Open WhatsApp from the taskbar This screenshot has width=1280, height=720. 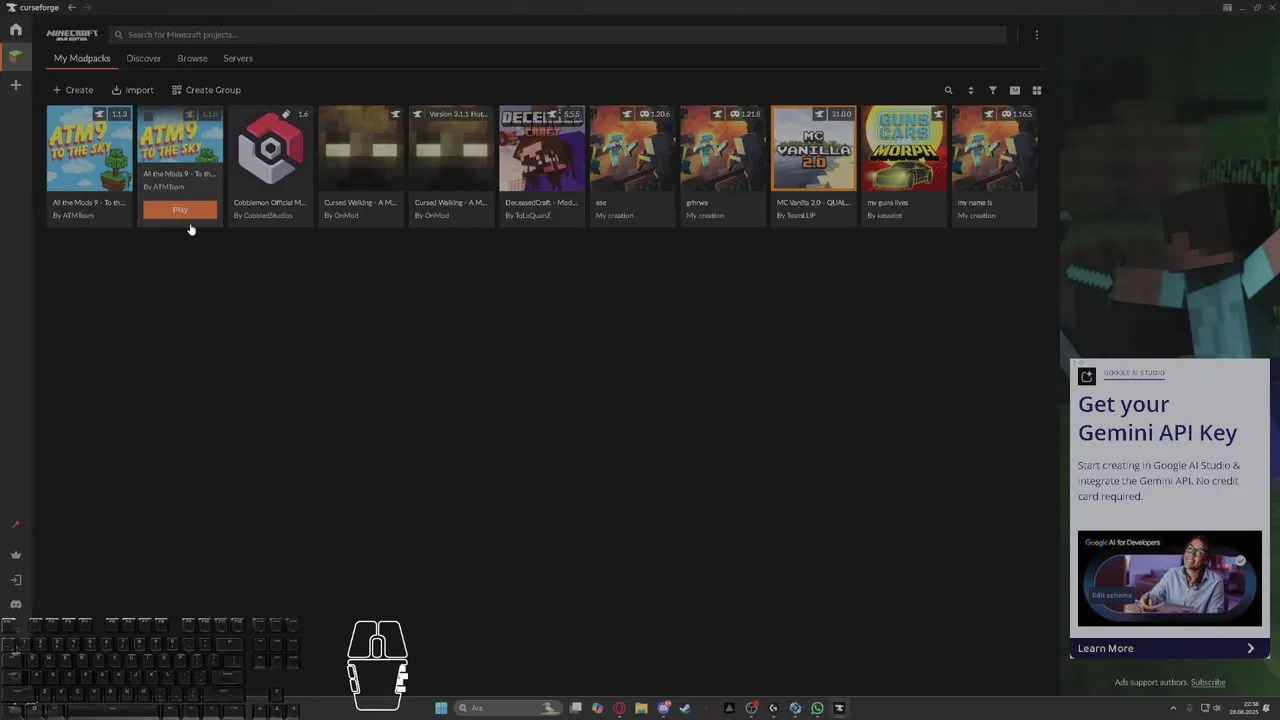coord(817,708)
